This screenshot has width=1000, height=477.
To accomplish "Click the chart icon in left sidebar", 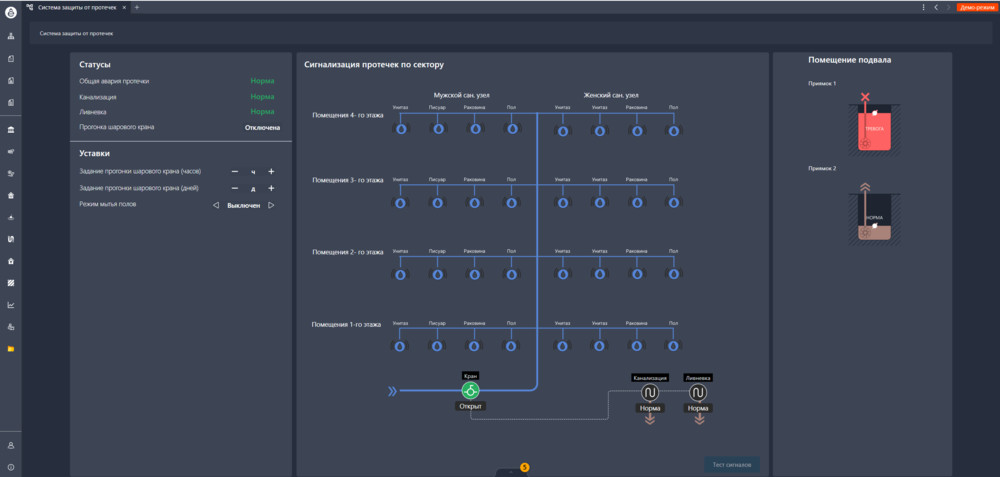I will (x=10, y=305).
